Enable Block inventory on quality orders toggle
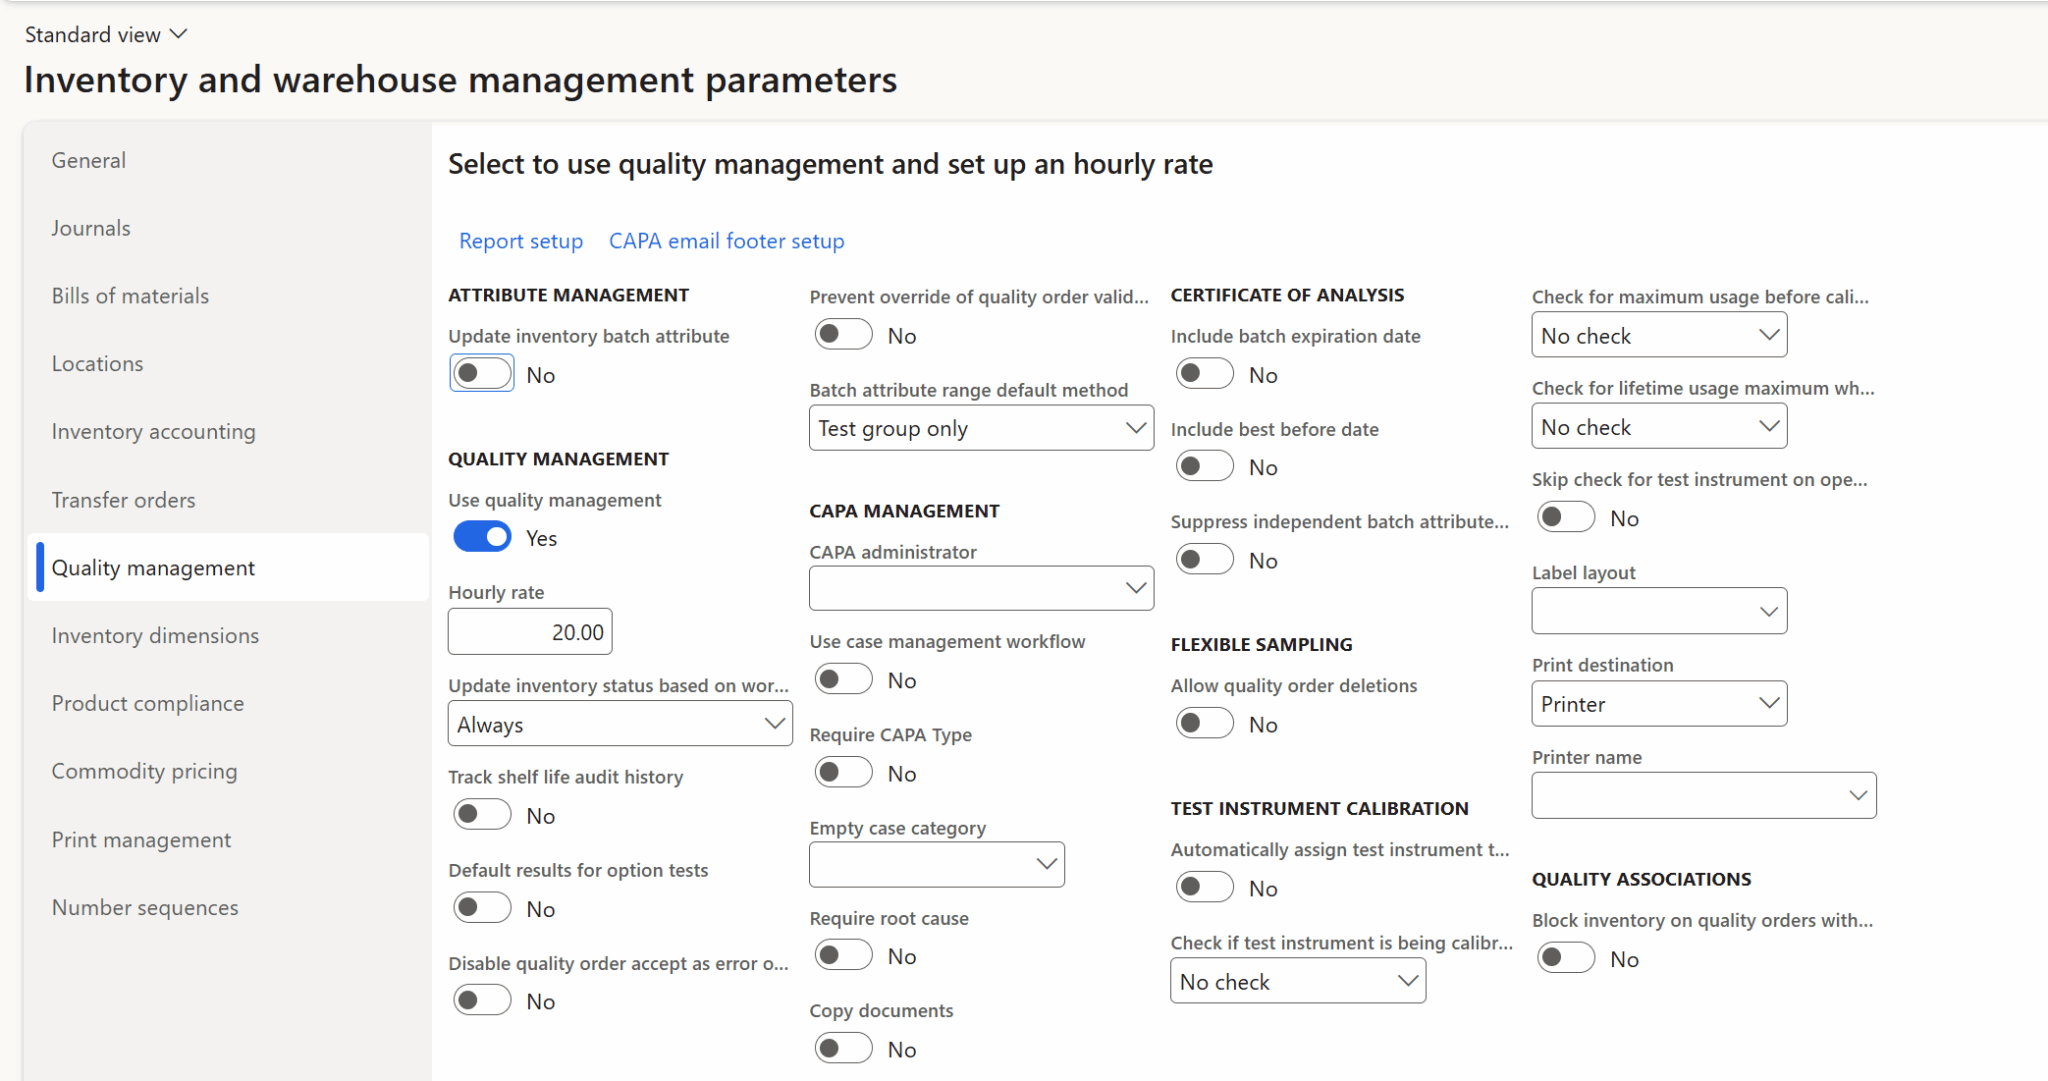This screenshot has height=1081, width=2048. [1566, 957]
